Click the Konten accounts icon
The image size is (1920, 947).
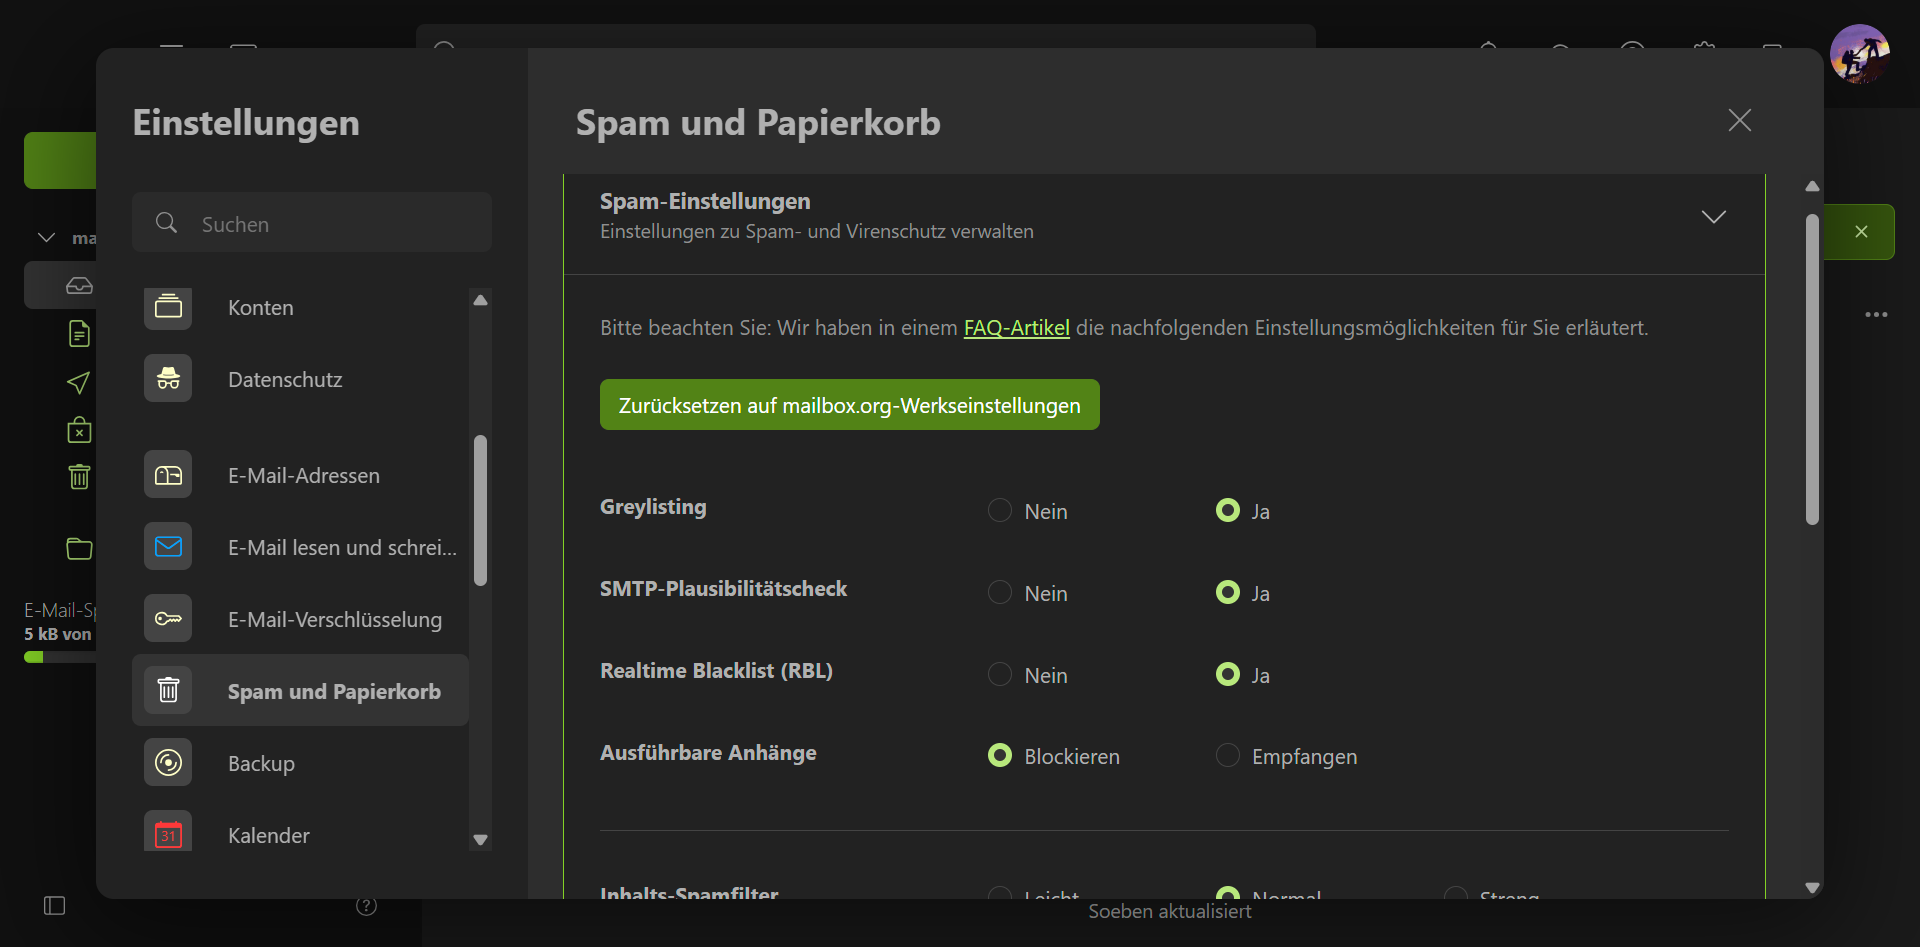coord(168,307)
